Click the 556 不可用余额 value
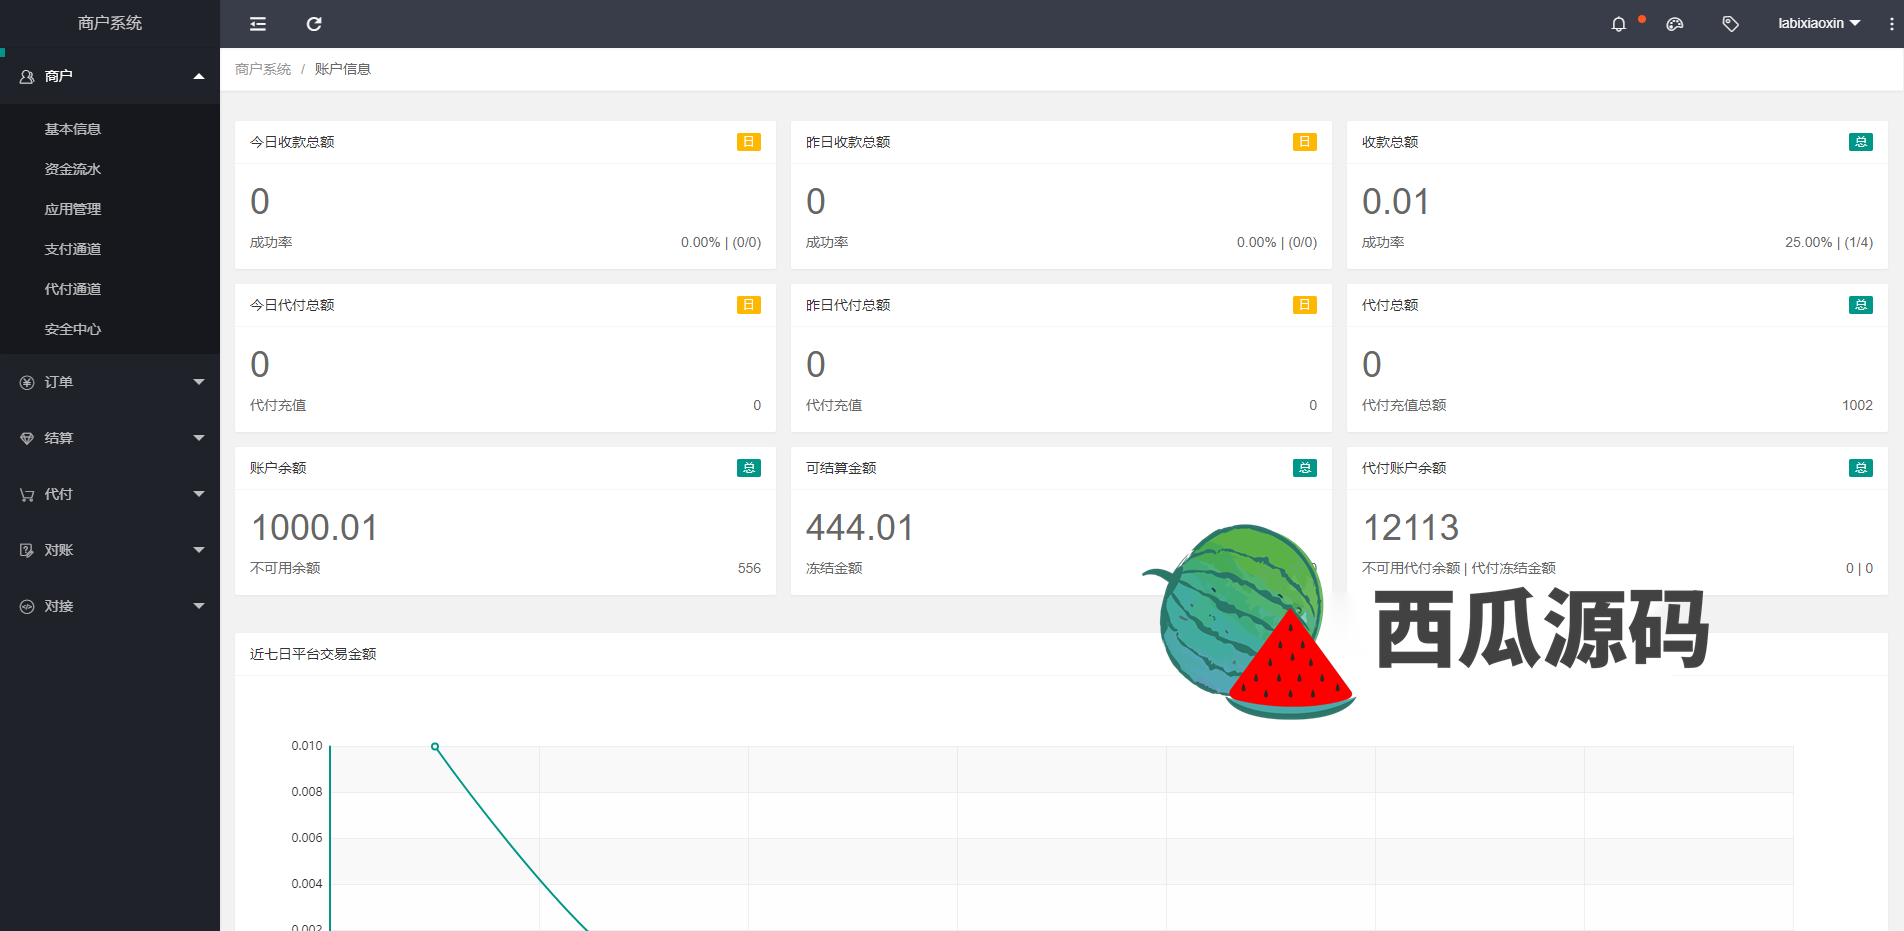Viewport: 1904px width, 931px height. (749, 568)
